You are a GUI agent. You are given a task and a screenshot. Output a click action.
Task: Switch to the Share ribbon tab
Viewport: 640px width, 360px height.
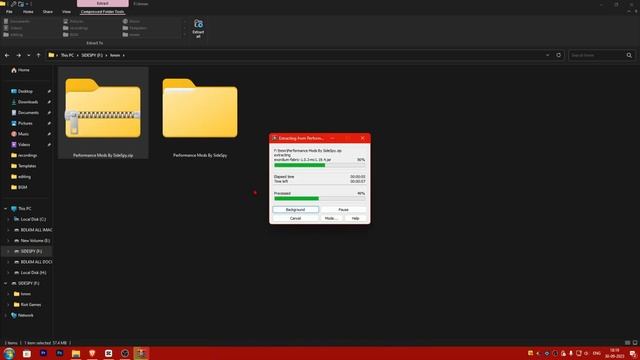[48, 12]
